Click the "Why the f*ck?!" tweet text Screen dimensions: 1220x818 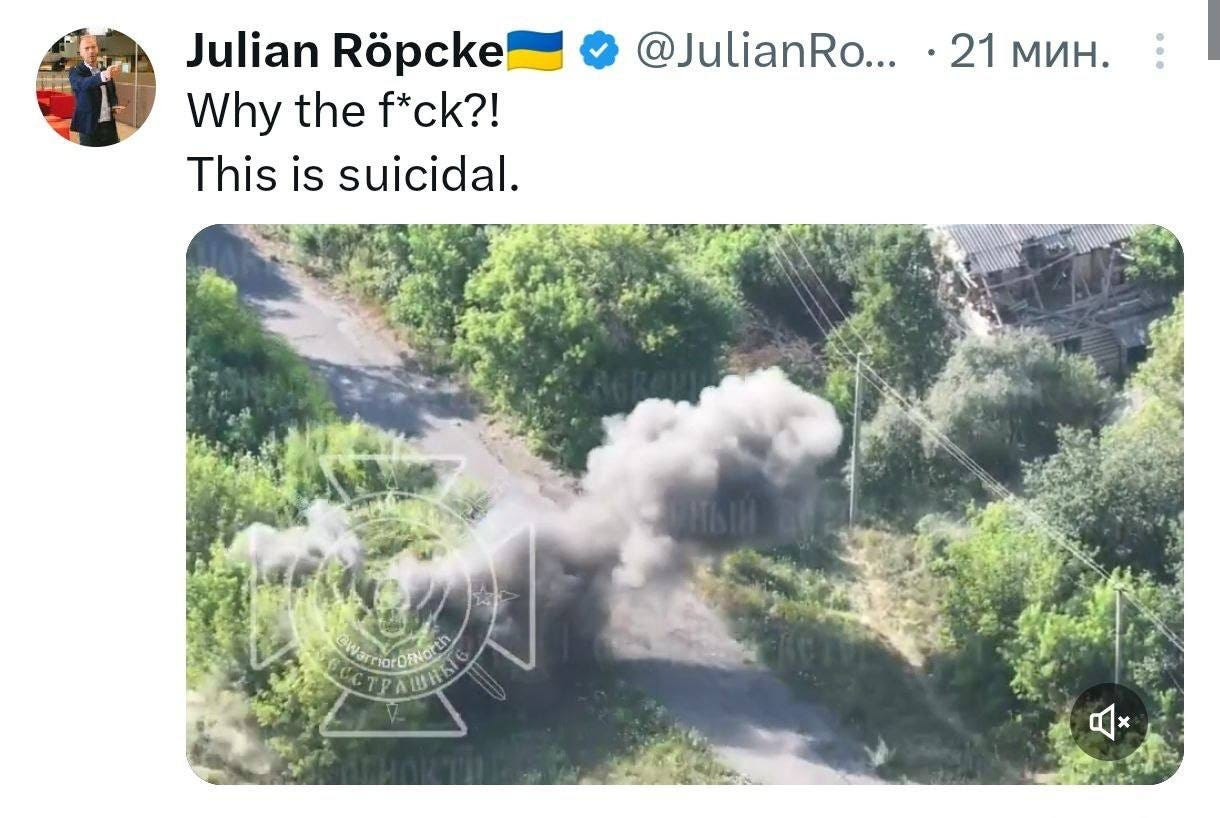(x=342, y=112)
